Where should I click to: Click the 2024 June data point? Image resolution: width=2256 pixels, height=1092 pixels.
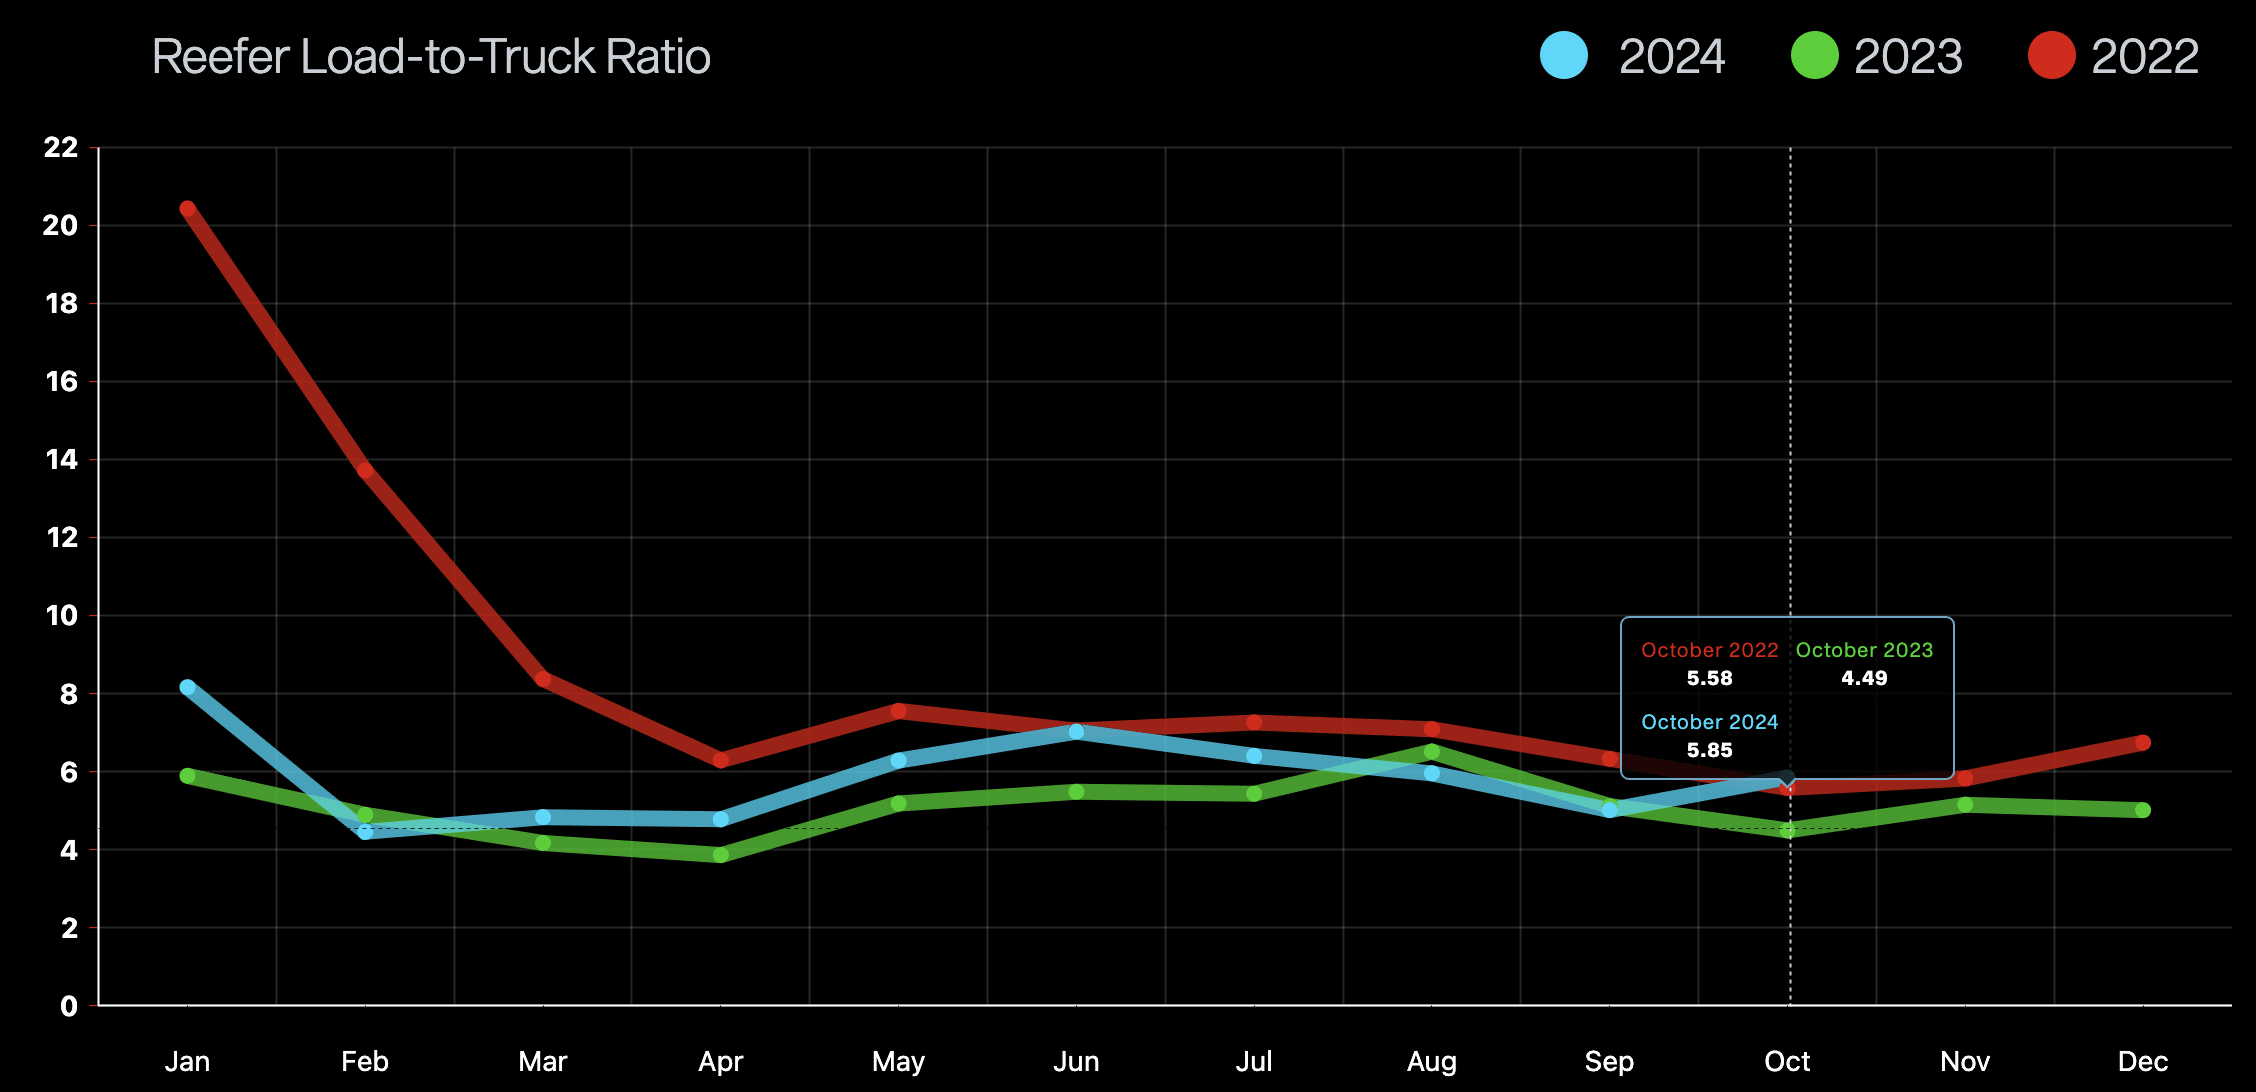coord(1076,731)
